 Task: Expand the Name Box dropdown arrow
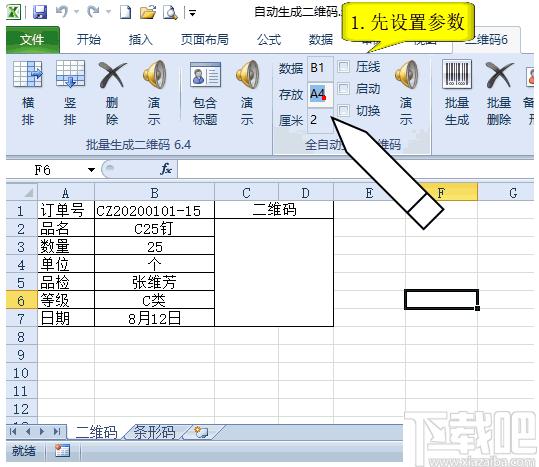click(x=91, y=169)
